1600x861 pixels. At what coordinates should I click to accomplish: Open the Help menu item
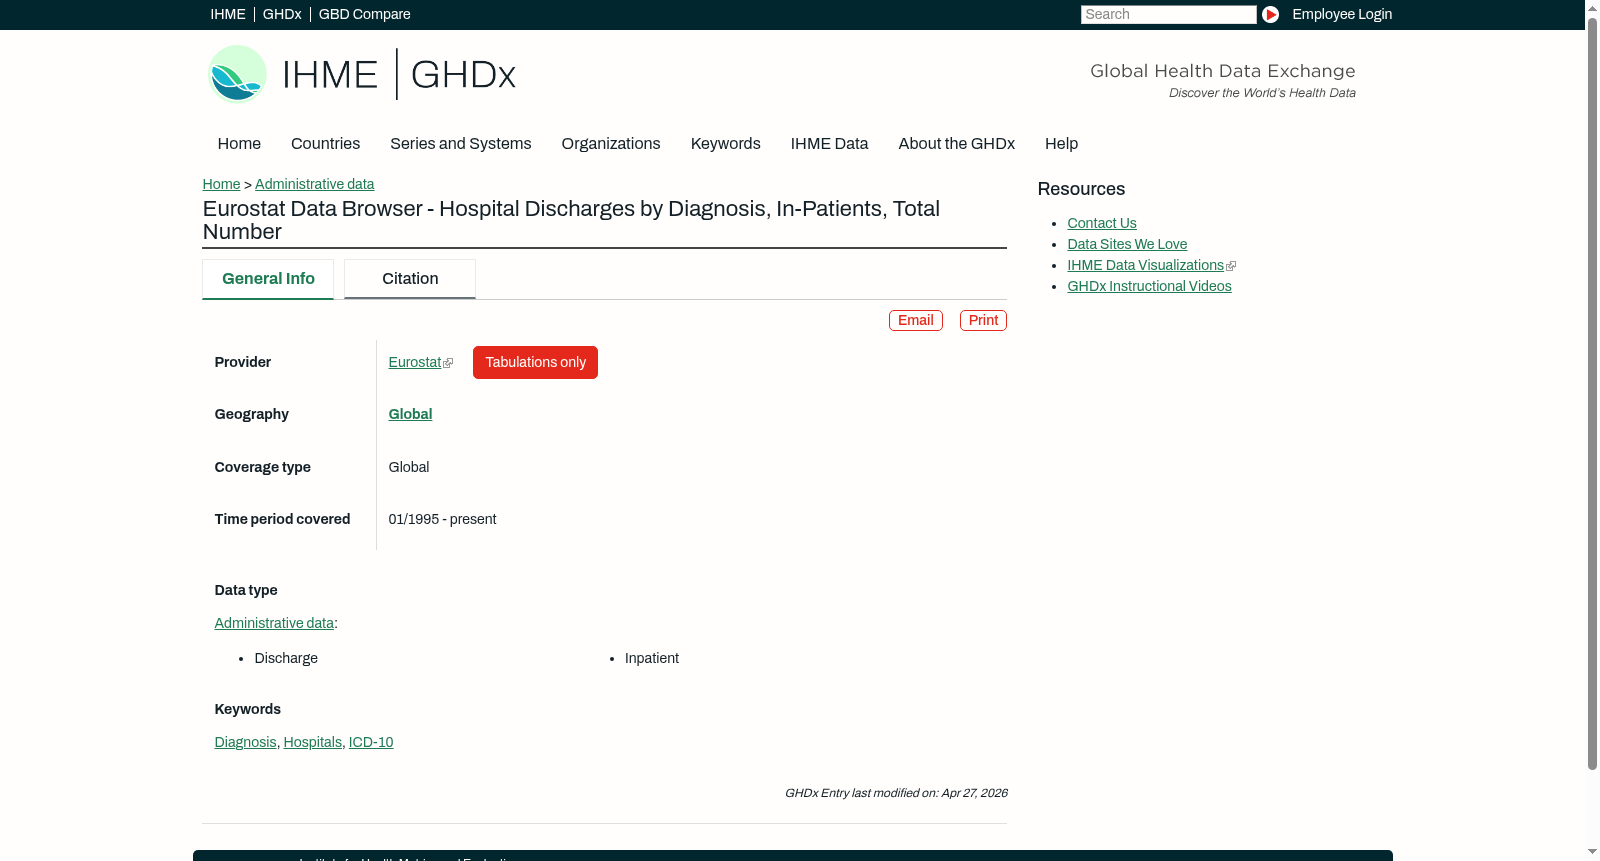tap(1061, 144)
